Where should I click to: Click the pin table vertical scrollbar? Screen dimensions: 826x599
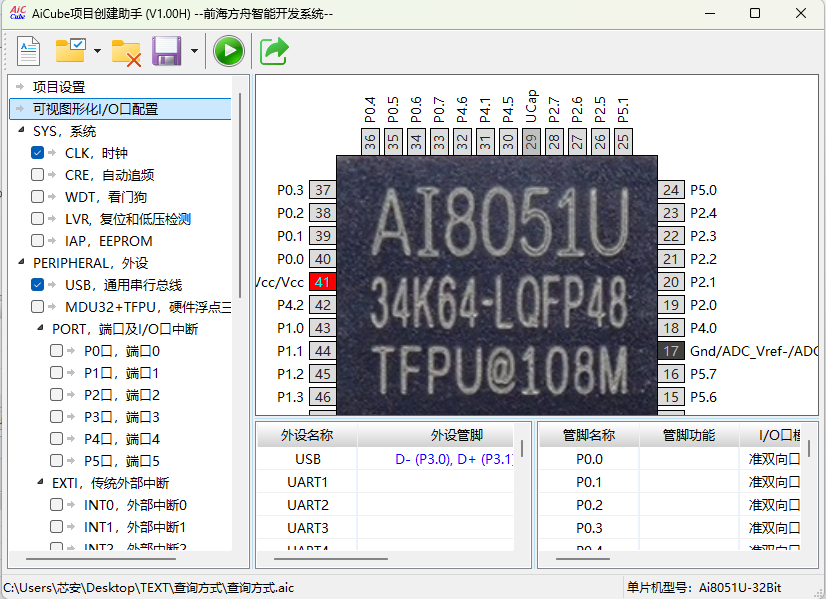click(x=809, y=448)
